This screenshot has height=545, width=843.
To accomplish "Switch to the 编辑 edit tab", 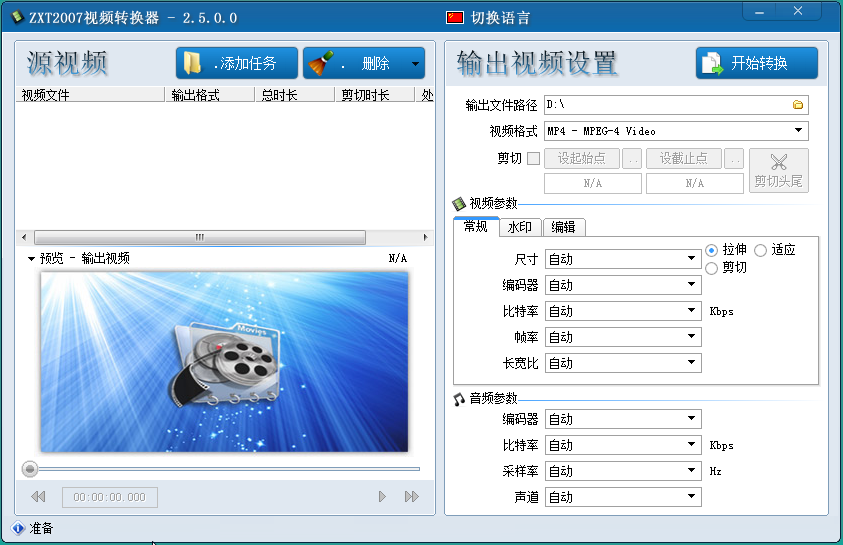I will [563, 227].
